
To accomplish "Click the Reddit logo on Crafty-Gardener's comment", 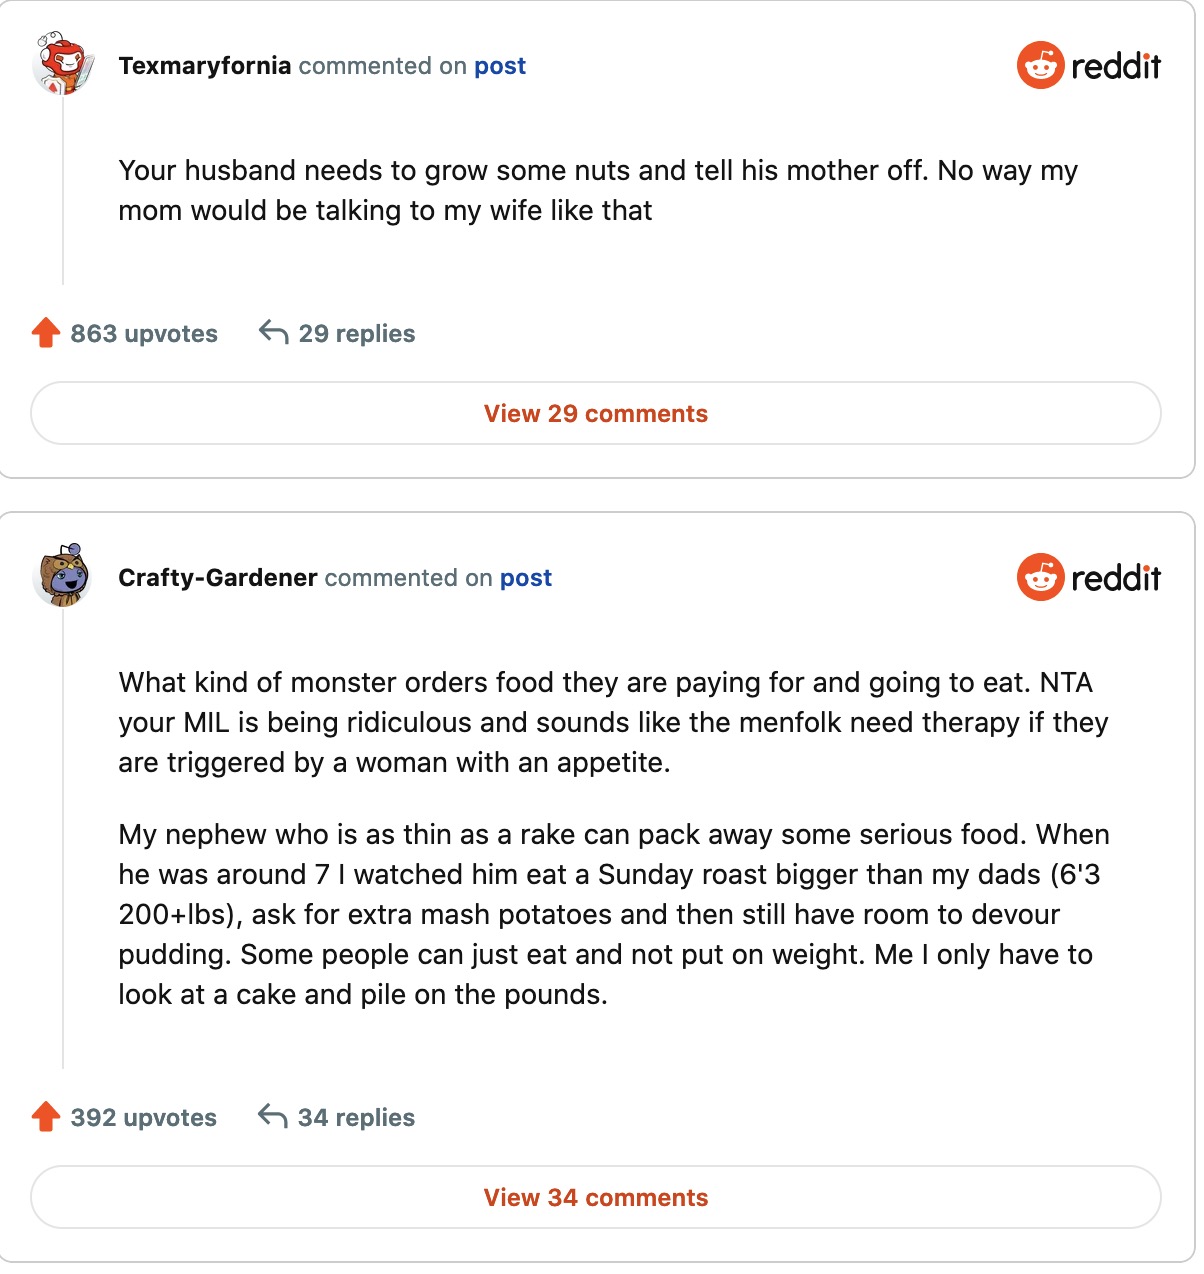I will coord(1088,578).
